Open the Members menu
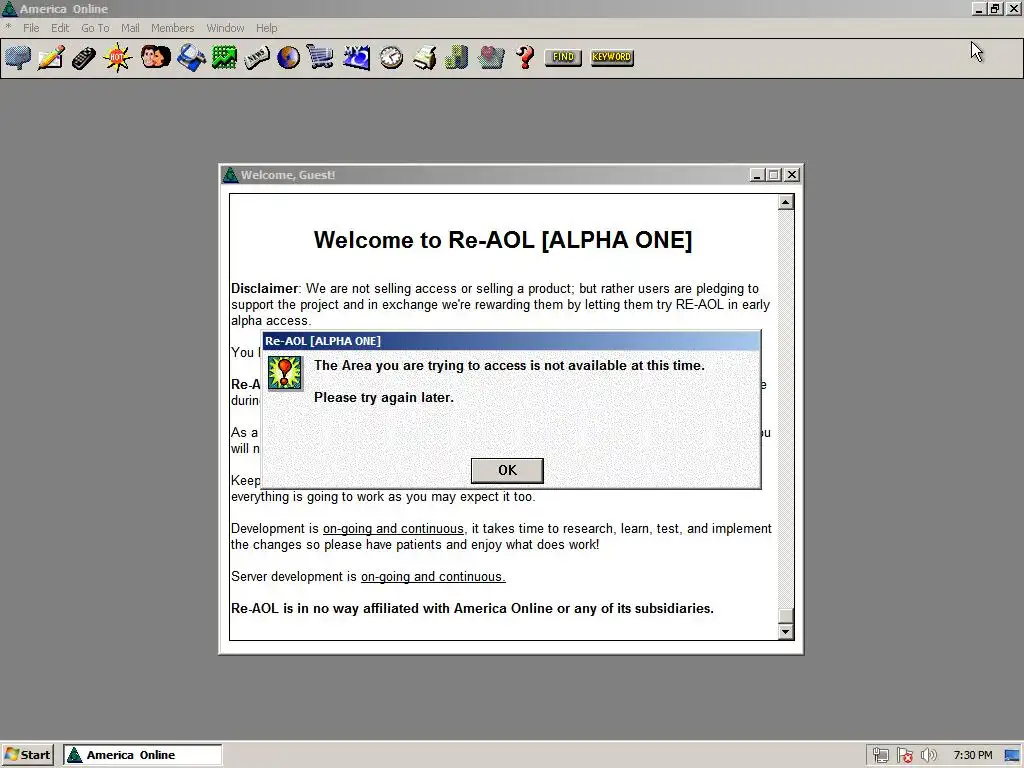Screen dimensions: 1024x768 coord(172,28)
